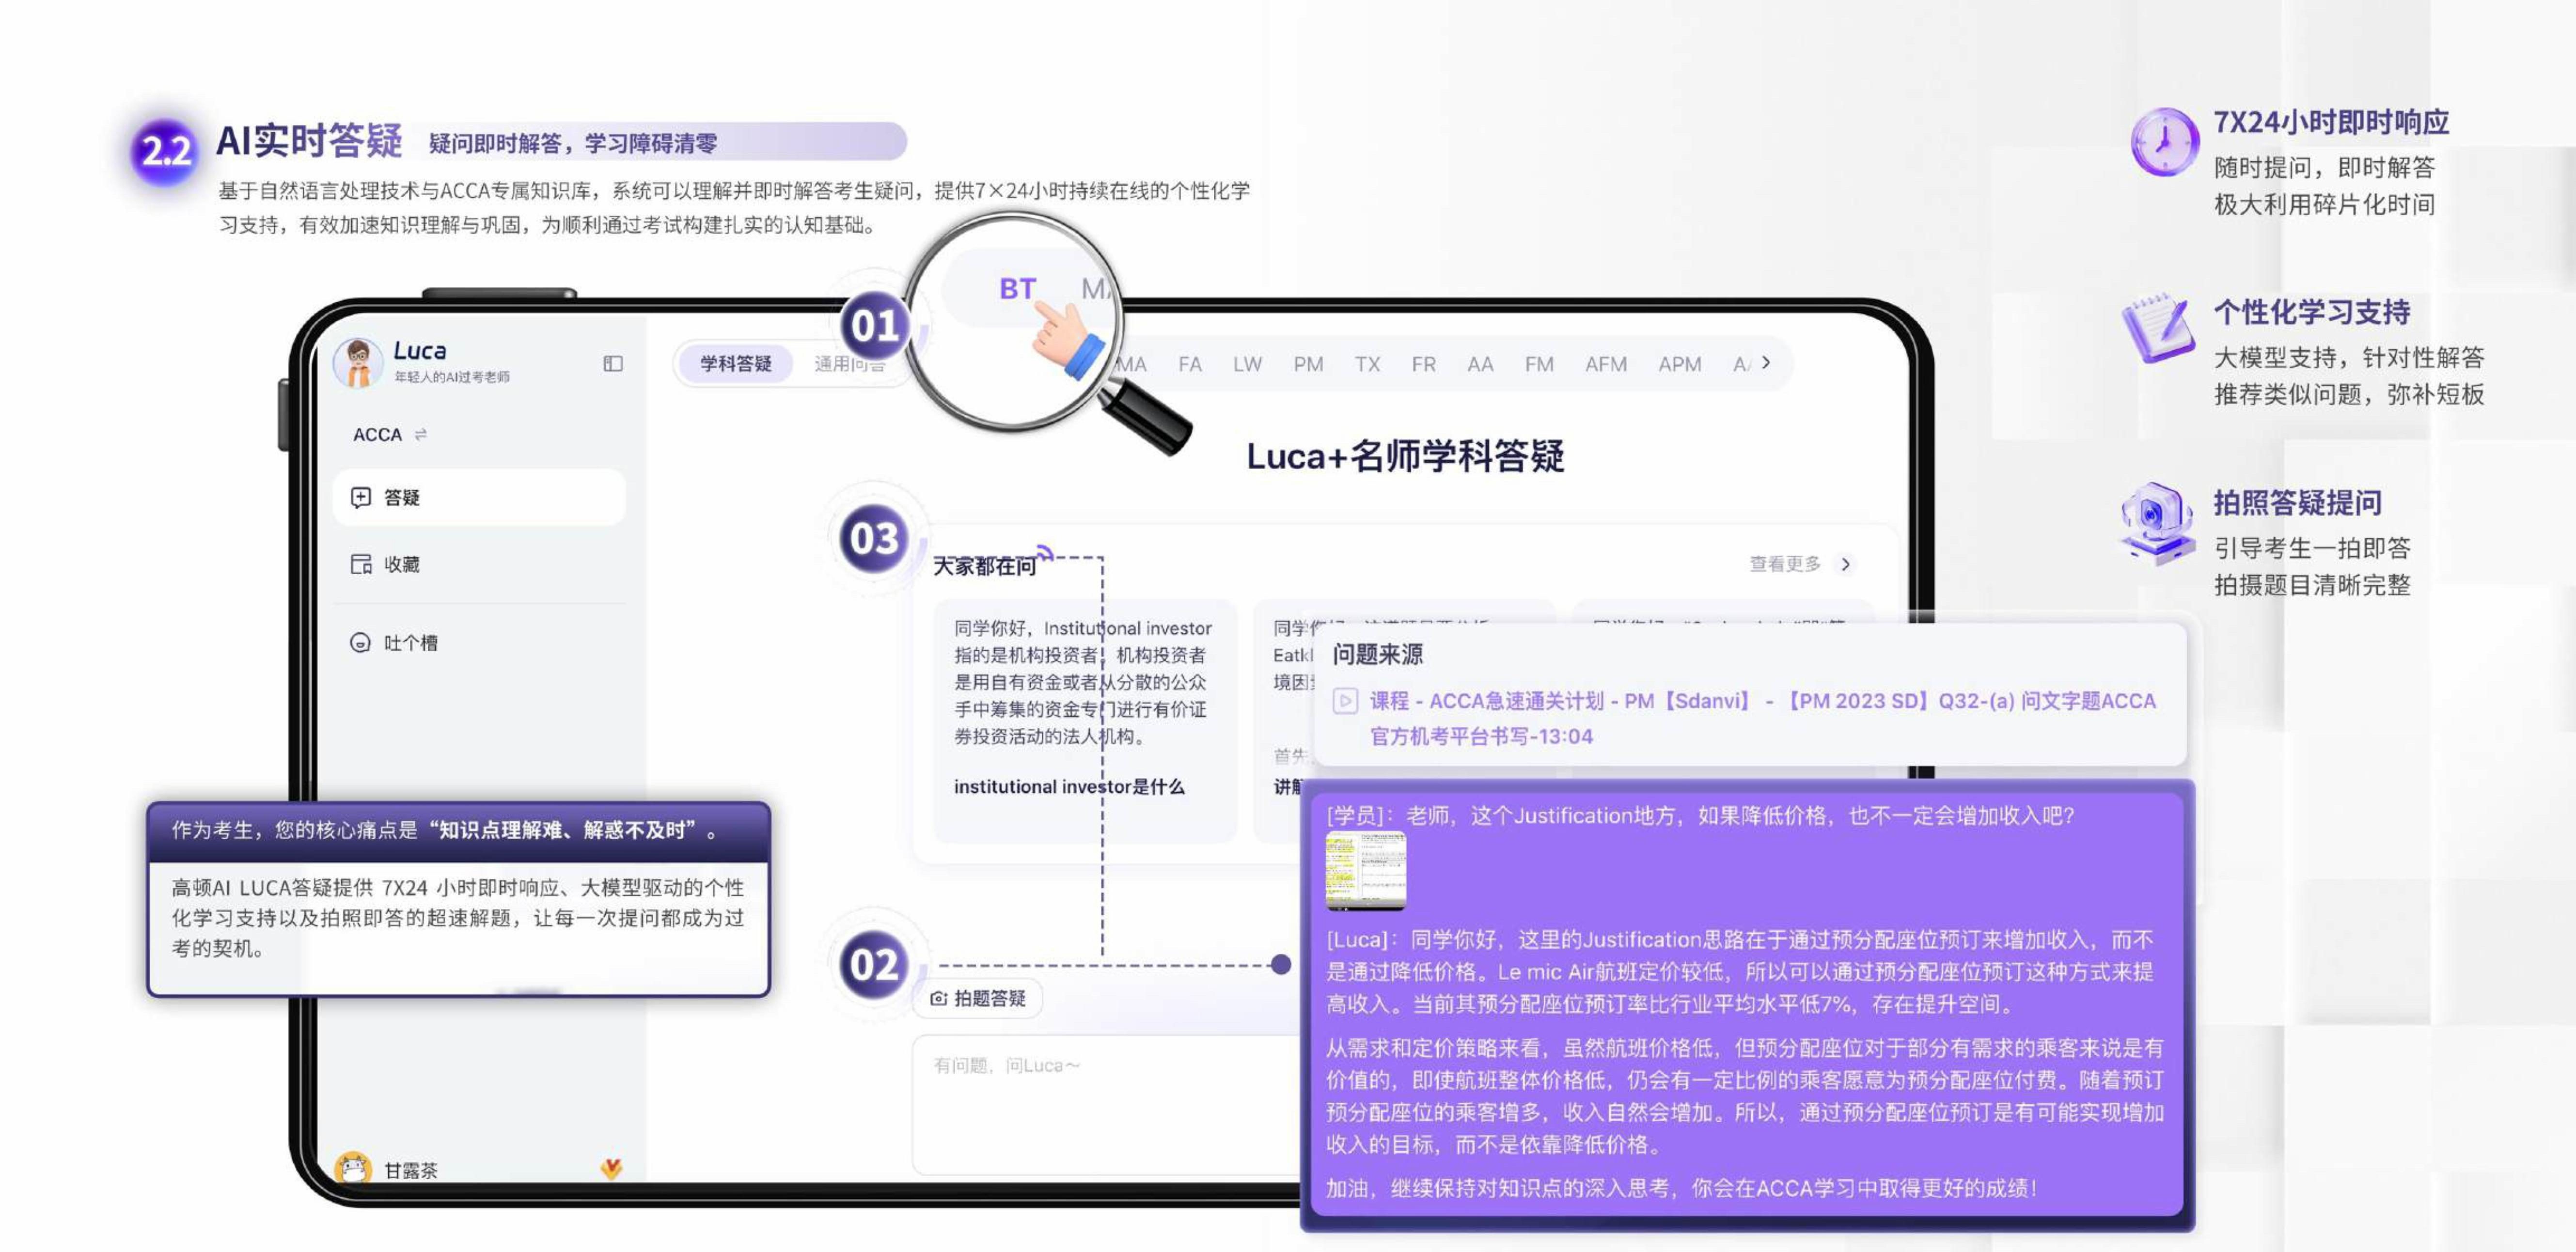Select AFM subject tab
Screen dimensions: 2576x1252
point(1605,364)
